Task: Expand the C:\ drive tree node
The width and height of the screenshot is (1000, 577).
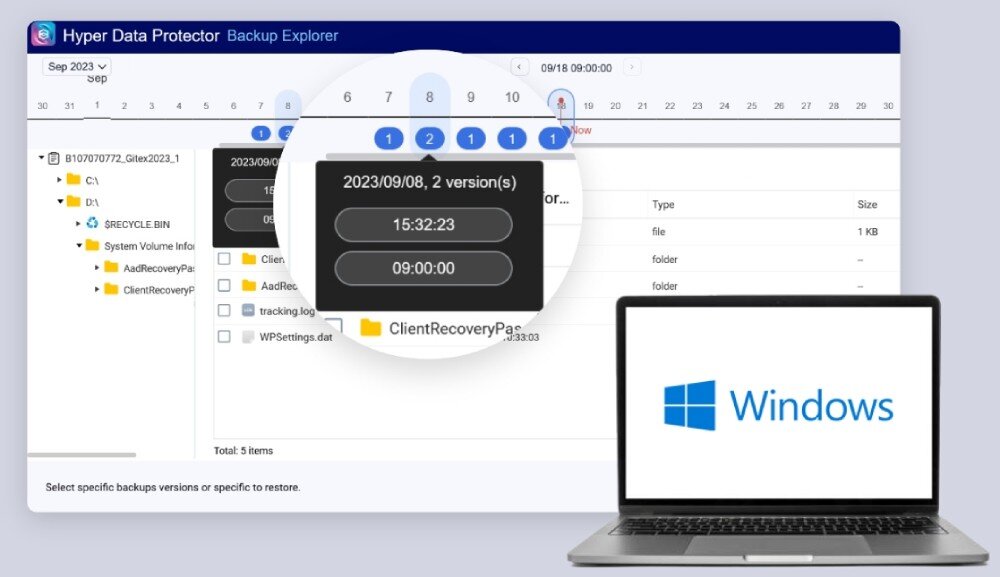Action: 60,180
